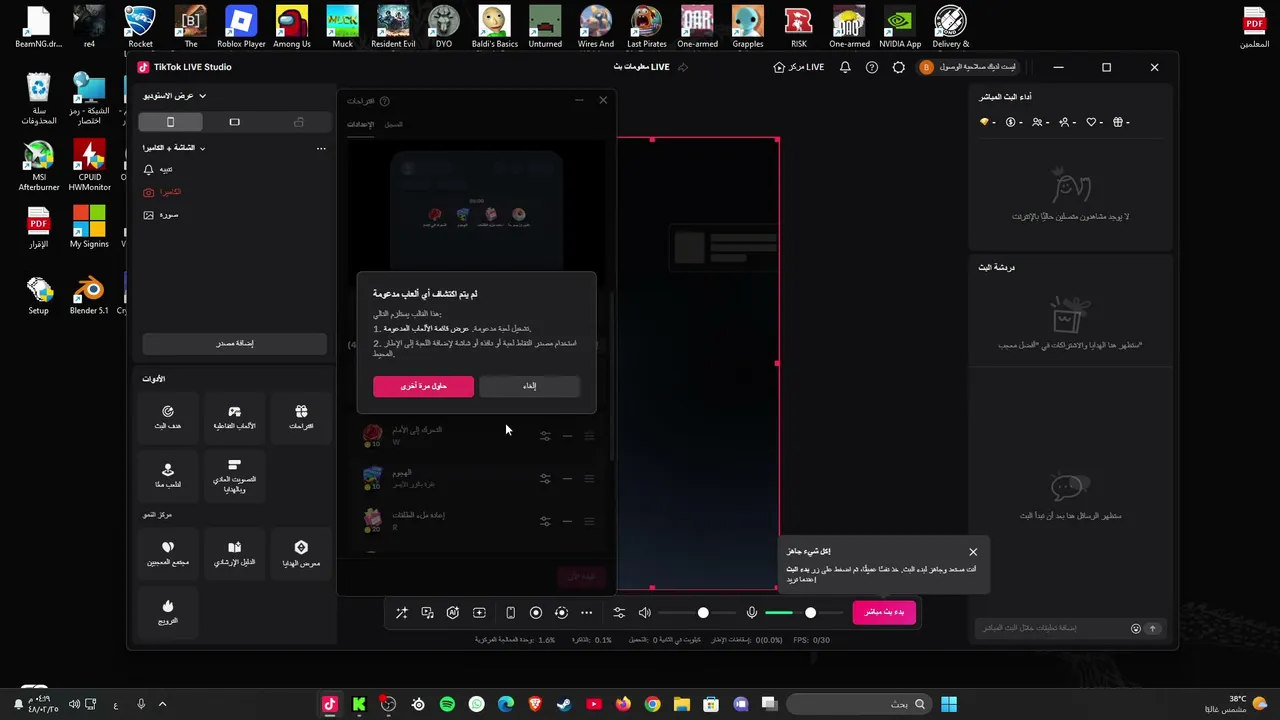Open the emoji picker in the comment box
Viewport: 1280px width, 720px height.
tap(1136, 629)
